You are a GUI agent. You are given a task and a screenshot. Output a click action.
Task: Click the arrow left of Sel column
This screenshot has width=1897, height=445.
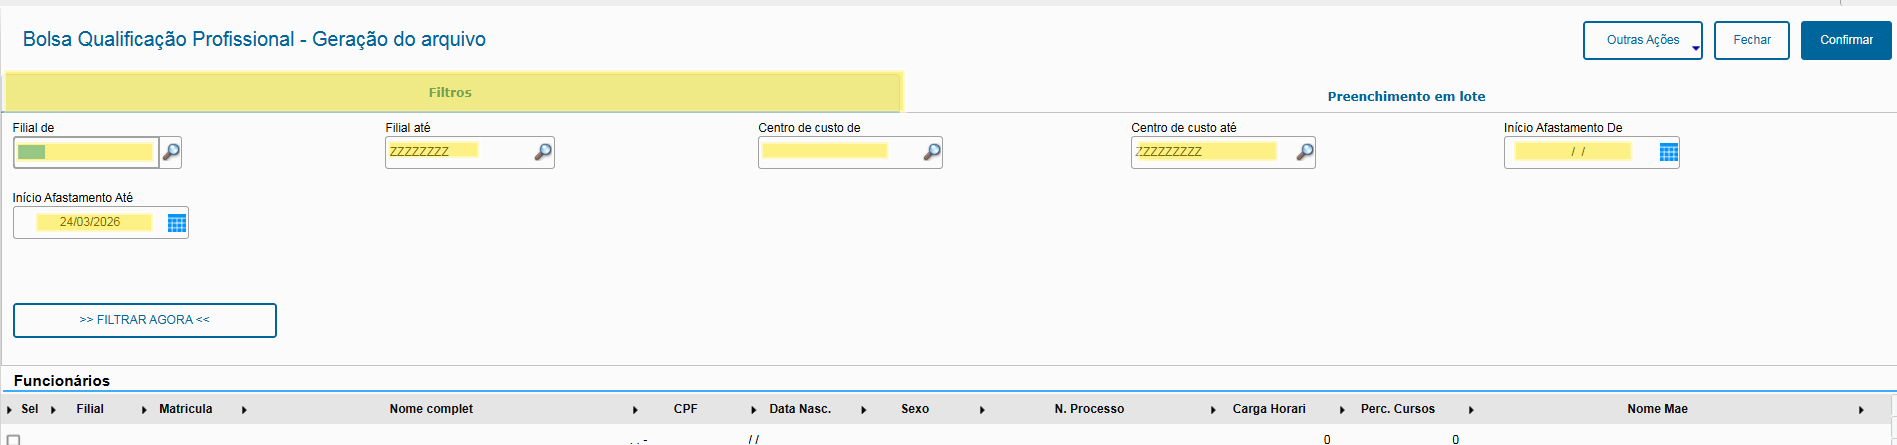[9, 410]
